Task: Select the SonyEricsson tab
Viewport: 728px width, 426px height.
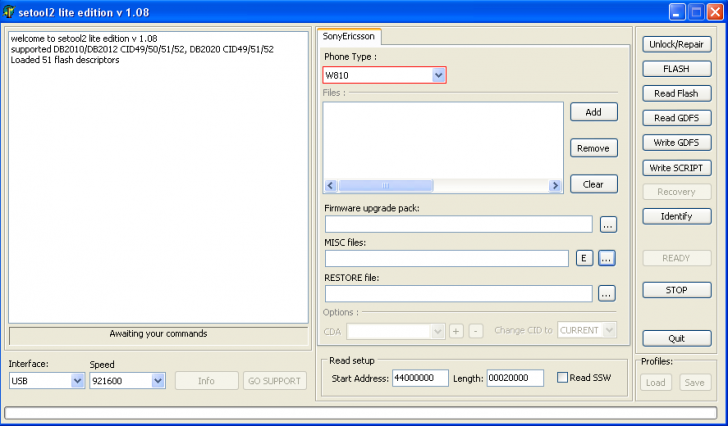Action: tap(347, 36)
